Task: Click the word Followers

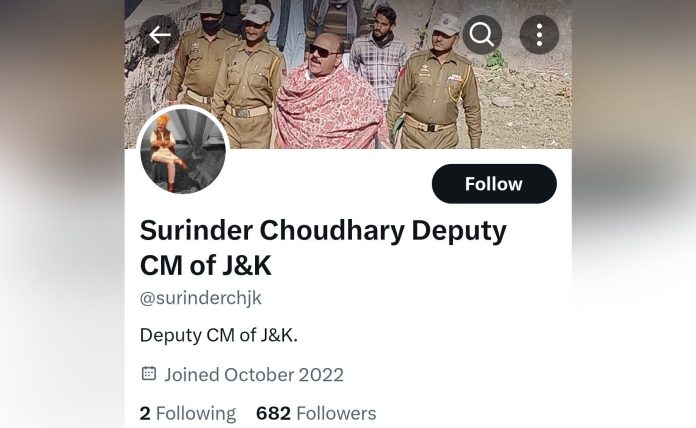Action: (x=336, y=413)
